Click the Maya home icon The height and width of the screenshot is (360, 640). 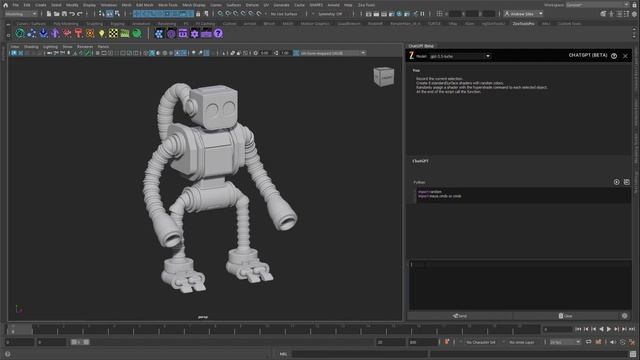(5, 5)
